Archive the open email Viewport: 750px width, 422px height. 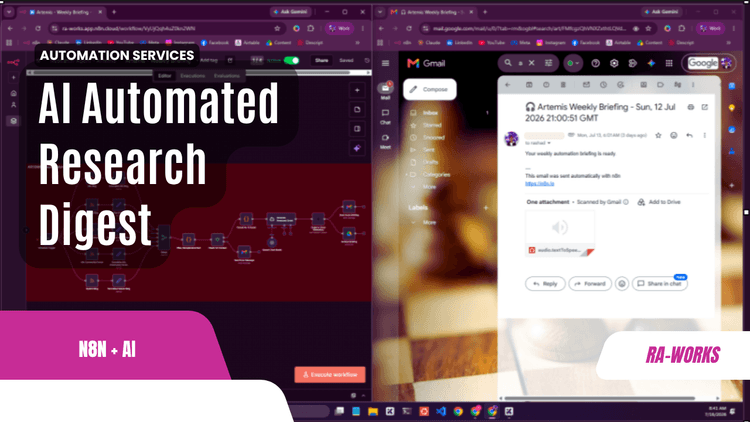(x=529, y=85)
